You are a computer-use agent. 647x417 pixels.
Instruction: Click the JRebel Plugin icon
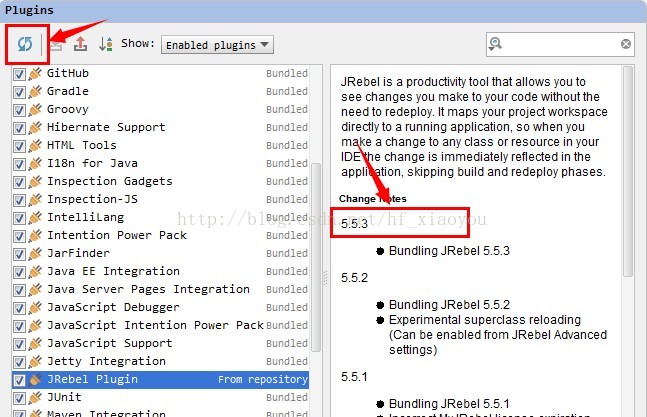35,379
